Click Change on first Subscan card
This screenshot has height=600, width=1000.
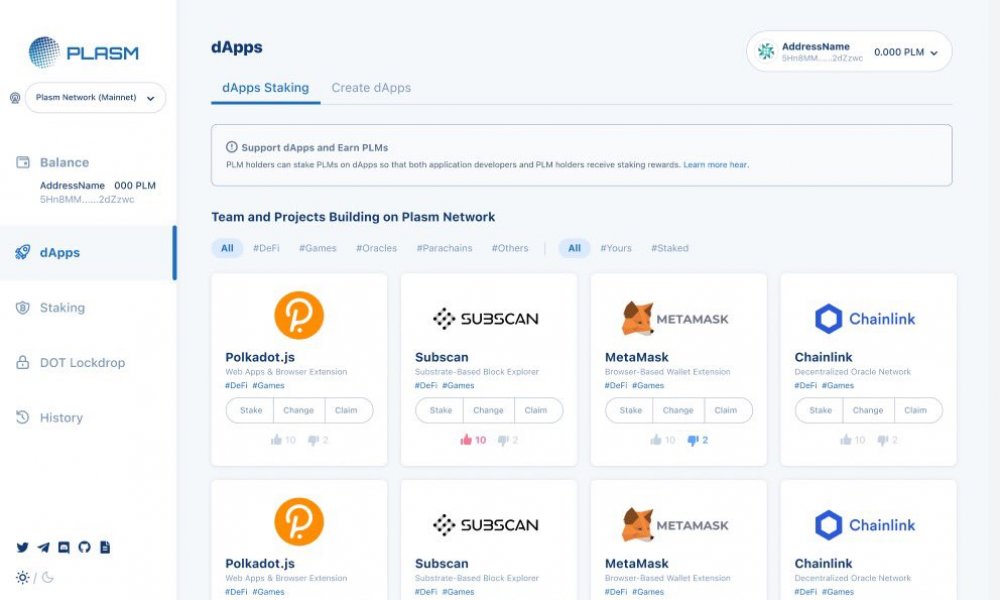(489, 410)
